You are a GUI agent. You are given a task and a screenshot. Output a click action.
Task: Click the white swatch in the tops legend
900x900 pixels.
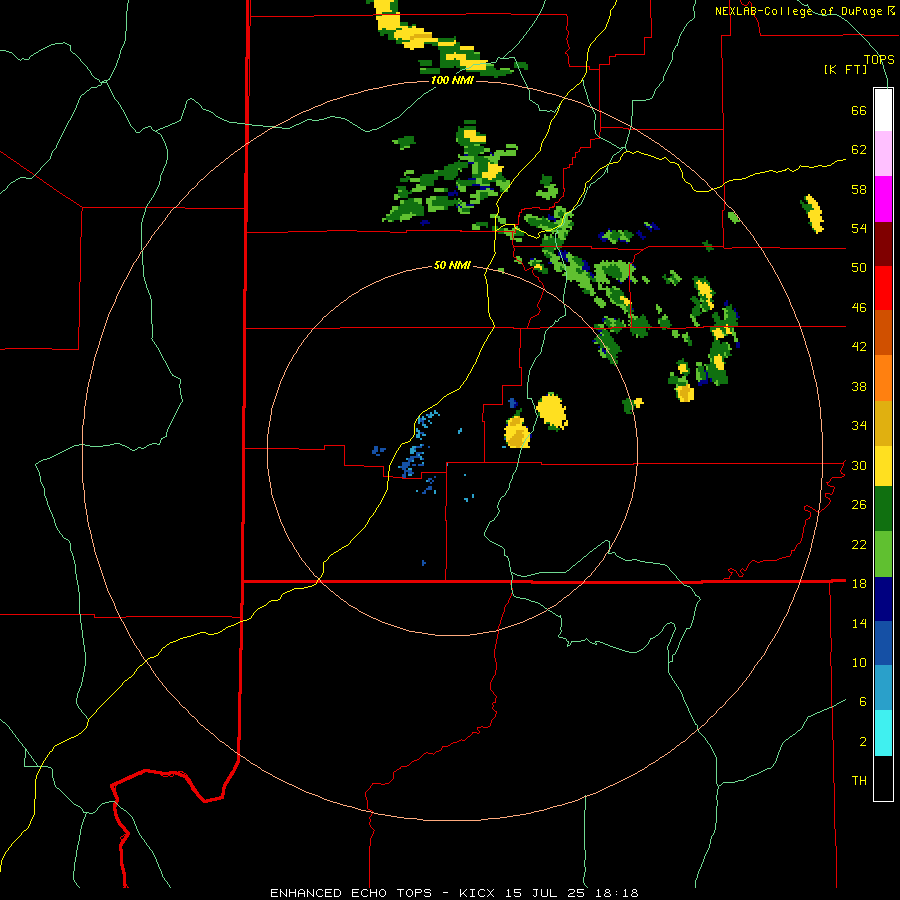(x=883, y=110)
